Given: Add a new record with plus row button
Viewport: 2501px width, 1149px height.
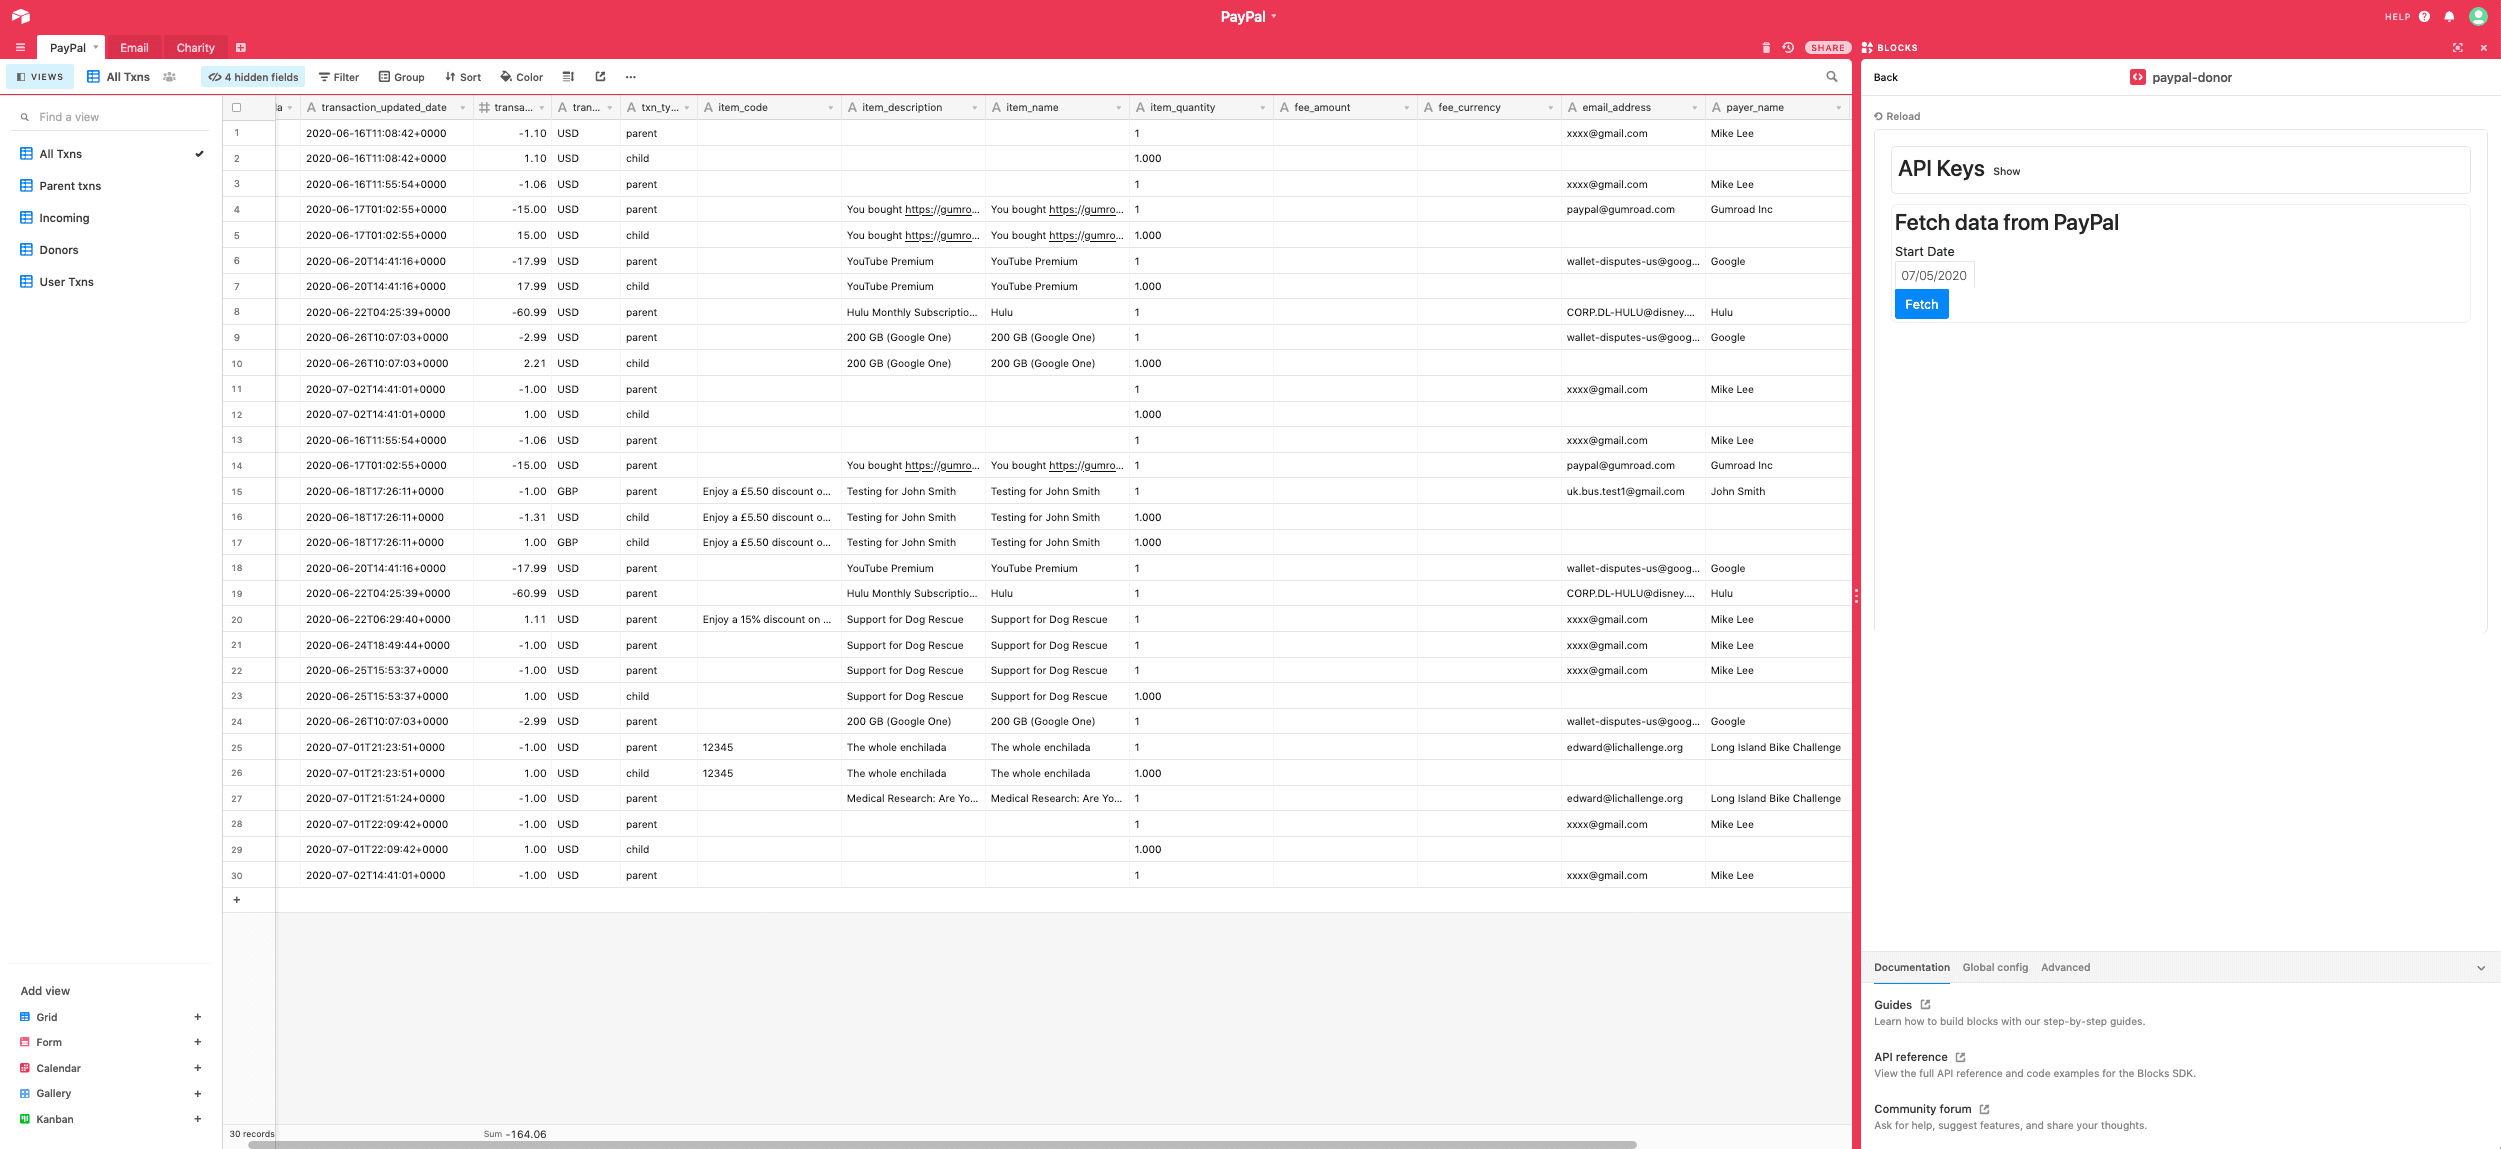Looking at the screenshot, I should (x=237, y=900).
